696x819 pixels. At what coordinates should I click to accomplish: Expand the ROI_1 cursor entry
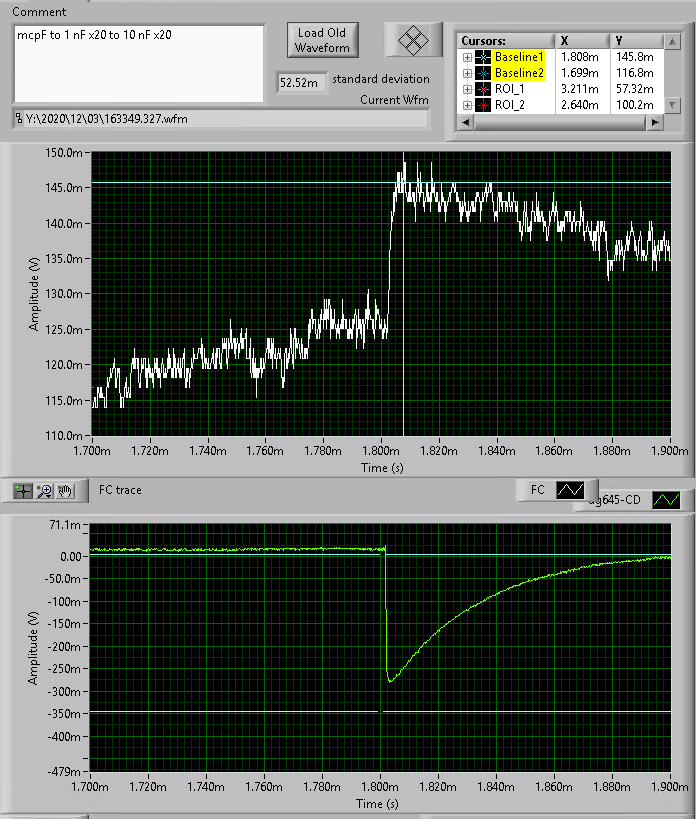point(466,89)
